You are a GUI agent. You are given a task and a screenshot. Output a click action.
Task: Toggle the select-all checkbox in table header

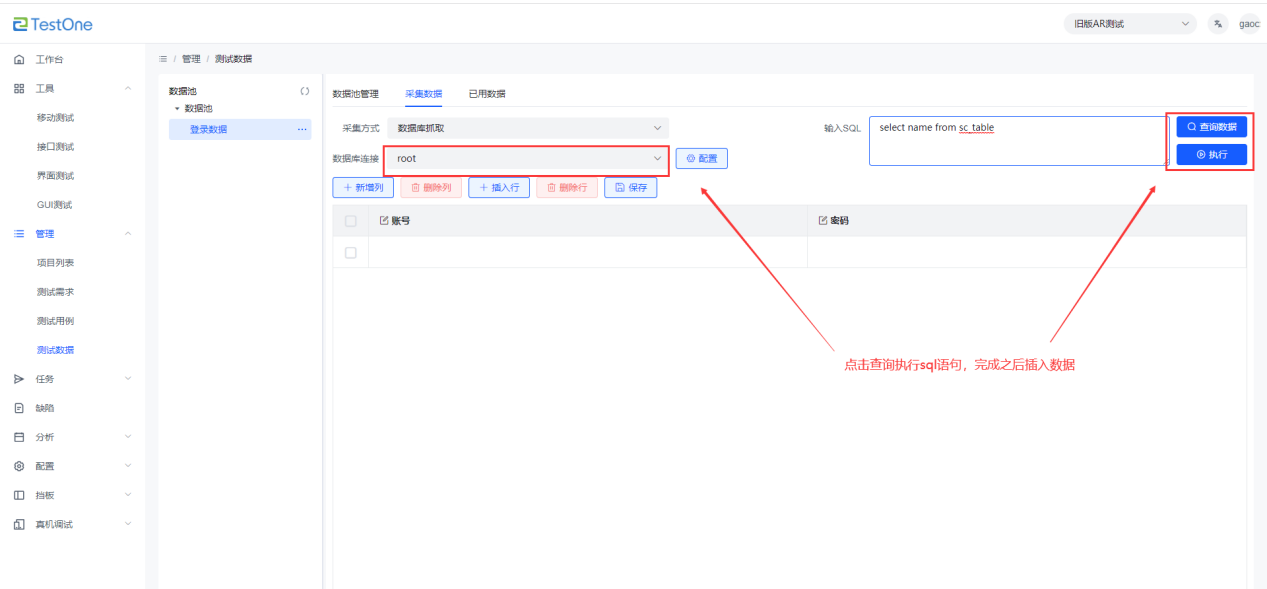(350, 221)
